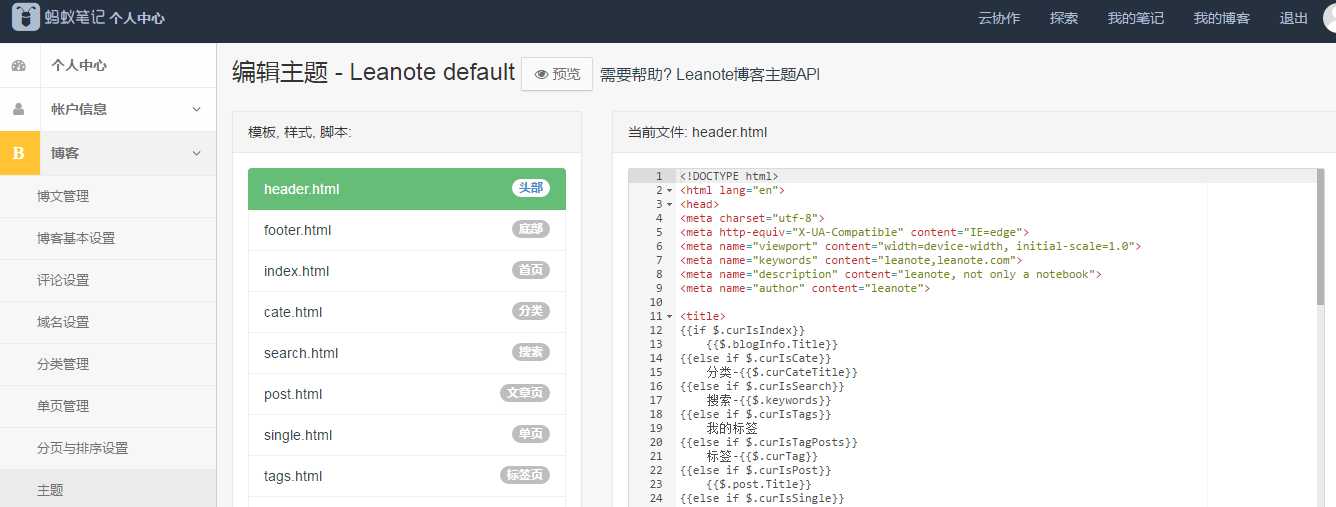Click the meta viewport line in the editor

click(x=910, y=246)
